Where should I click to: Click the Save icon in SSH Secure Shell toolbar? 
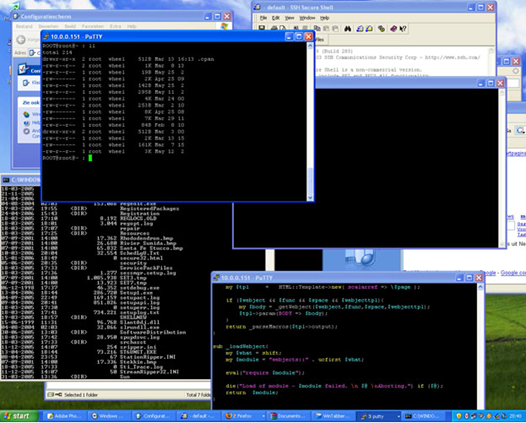(262, 29)
